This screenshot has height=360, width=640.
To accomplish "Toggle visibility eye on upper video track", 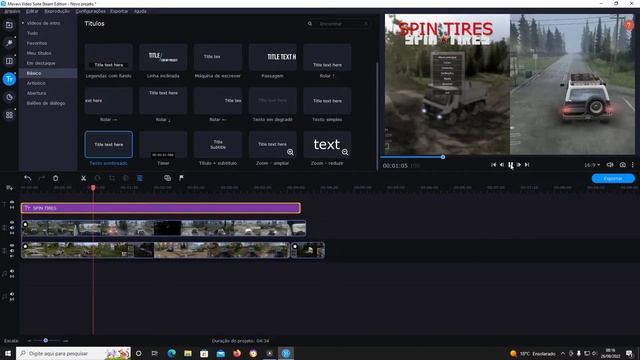I will pyautogui.click(x=12, y=223).
